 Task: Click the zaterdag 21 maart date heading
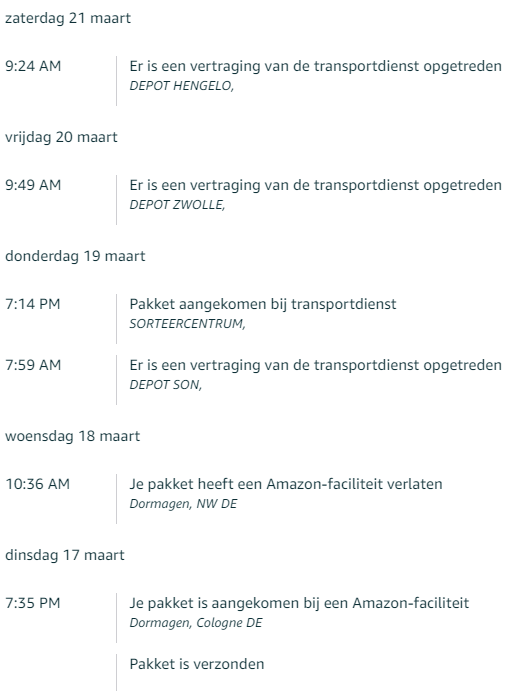click(68, 19)
